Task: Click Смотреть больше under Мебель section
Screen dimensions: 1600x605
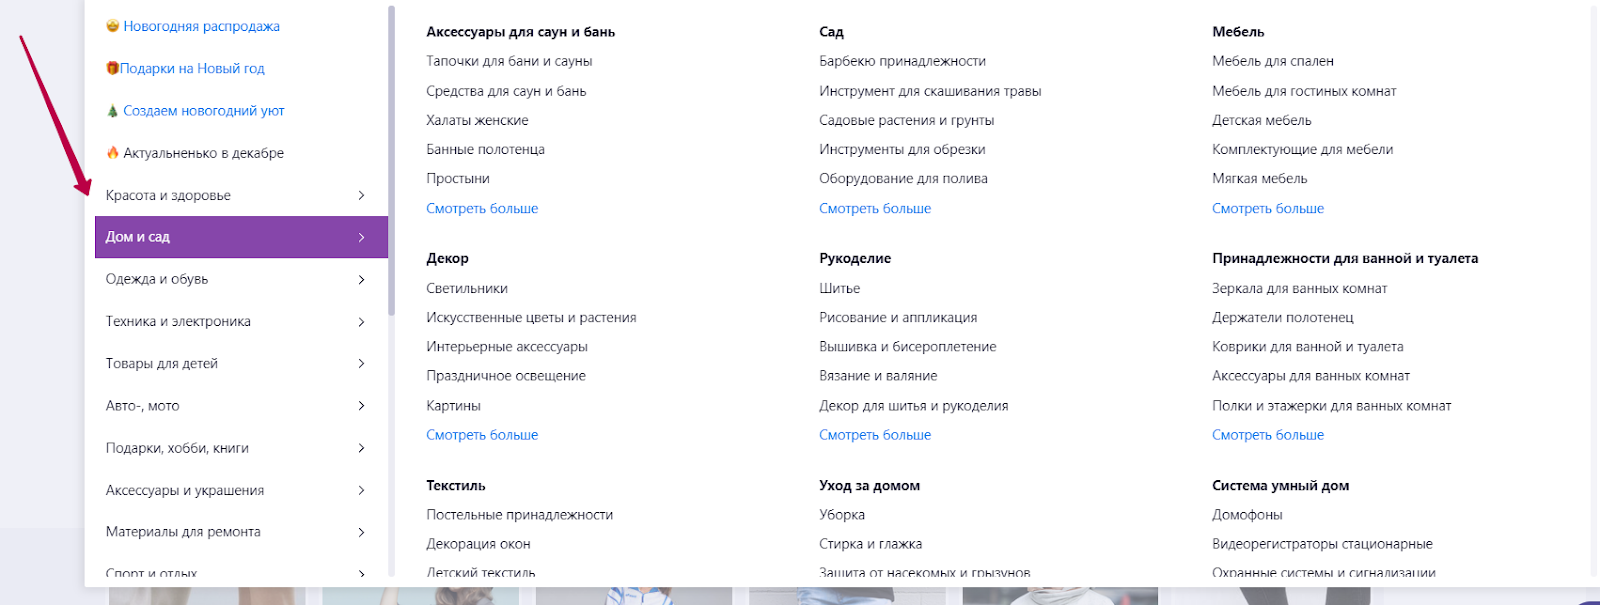Action: pyautogui.click(x=1268, y=208)
